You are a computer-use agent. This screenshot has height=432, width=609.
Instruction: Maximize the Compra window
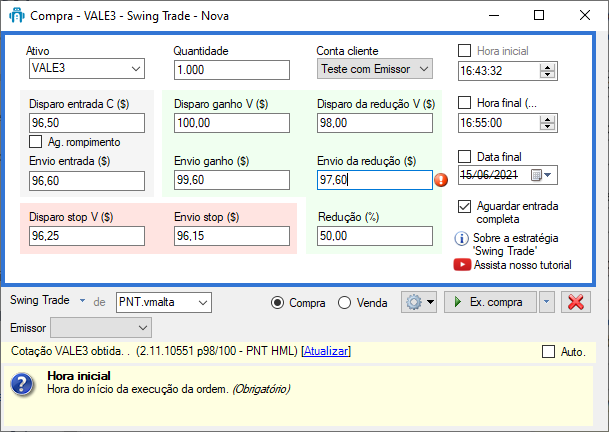pyautogui.click(x=539, y=16)
